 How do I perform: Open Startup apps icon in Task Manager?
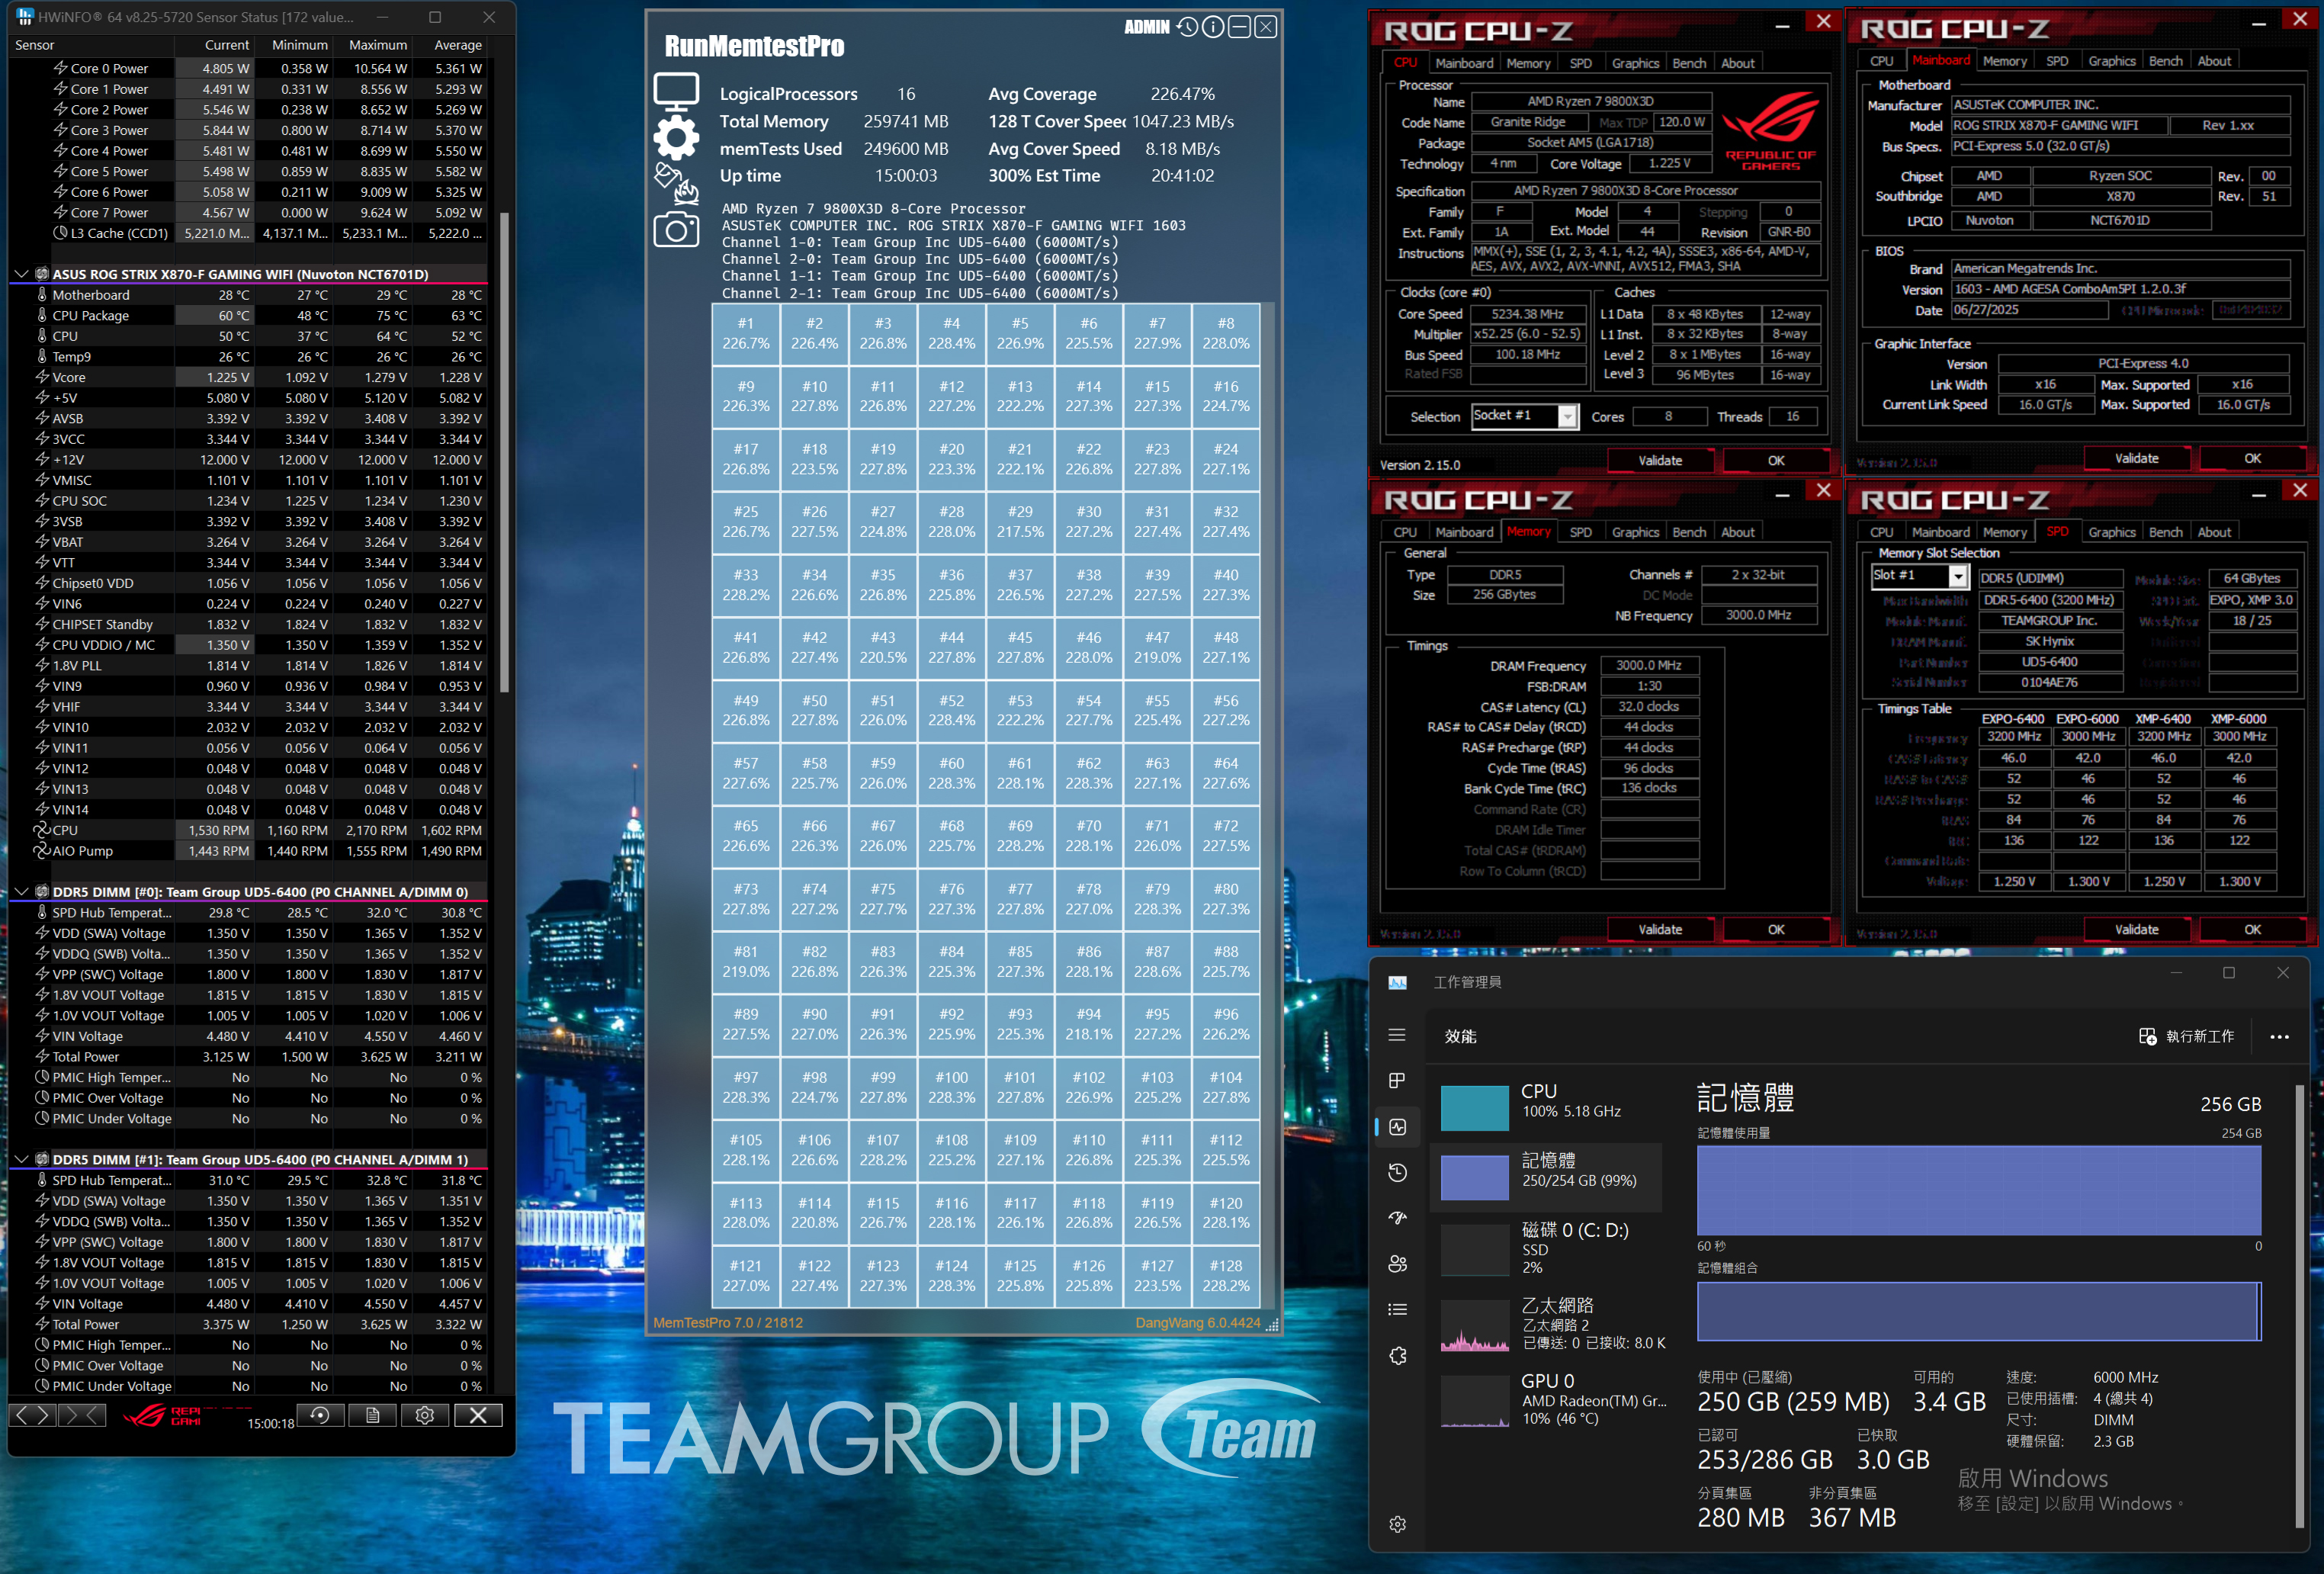[x=1397, y=1217]
